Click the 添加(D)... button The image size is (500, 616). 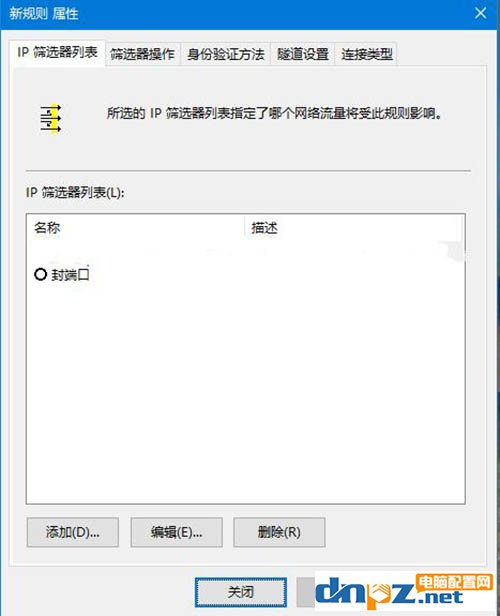pyautogui.click(x=73, y=532)
